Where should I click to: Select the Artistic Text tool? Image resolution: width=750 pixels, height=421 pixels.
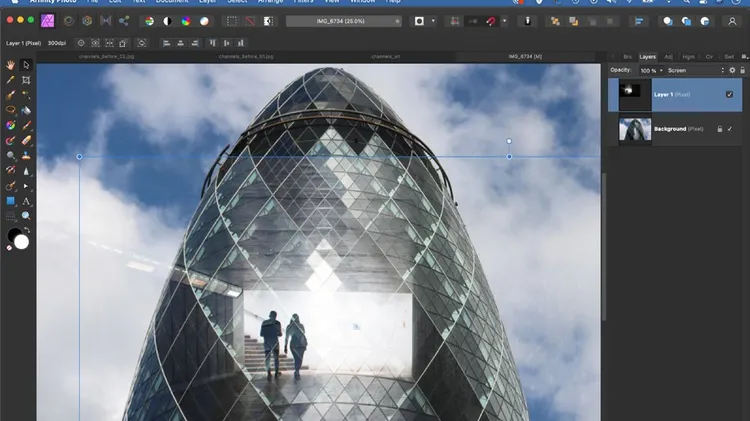click(26, 201)
